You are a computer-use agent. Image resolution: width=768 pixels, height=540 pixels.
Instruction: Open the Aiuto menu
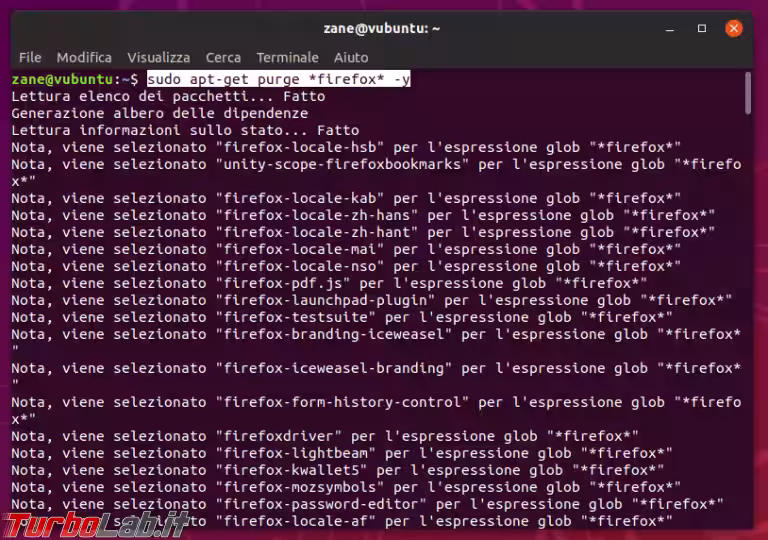pos(351,58)
